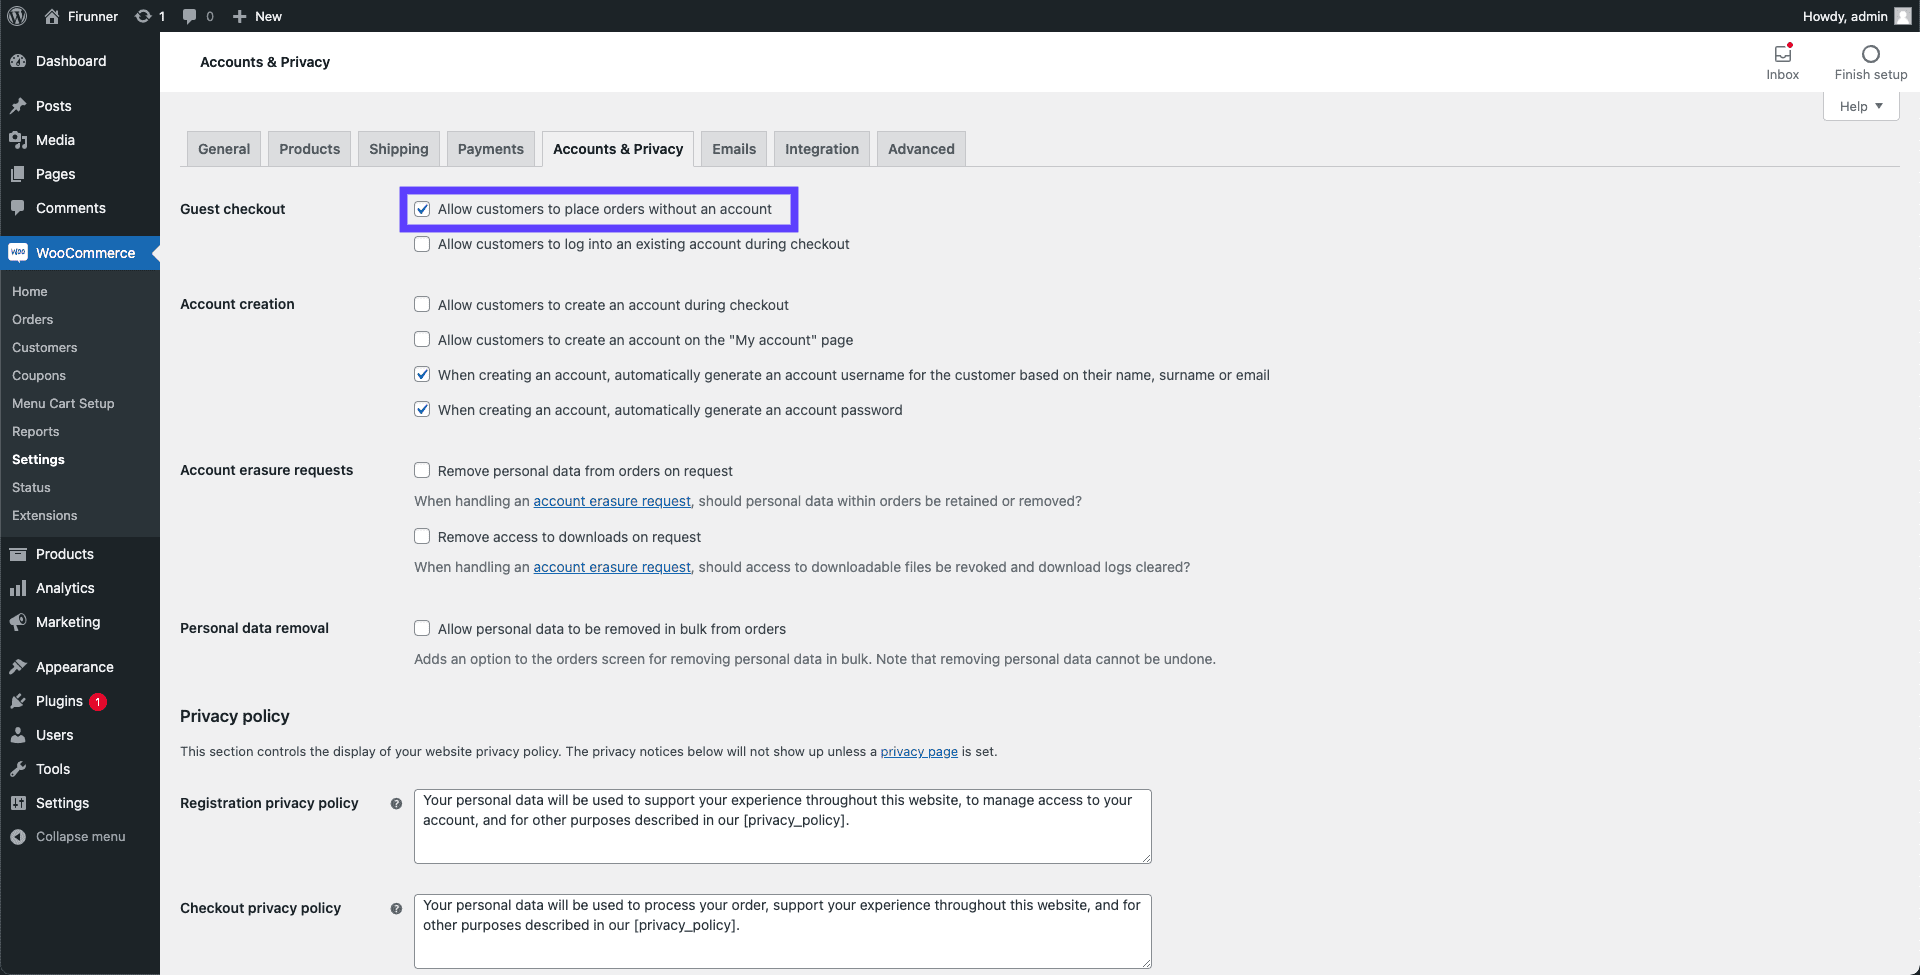Screen dimensions: 1920x975
Task: Click the WordPress logo icon in admin bar
Action: [x=17, y=16]
